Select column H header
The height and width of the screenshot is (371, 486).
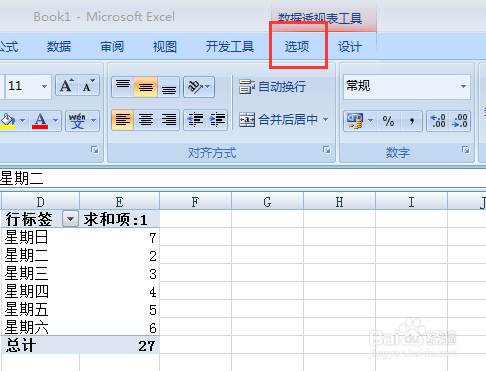tap(339, 202)
